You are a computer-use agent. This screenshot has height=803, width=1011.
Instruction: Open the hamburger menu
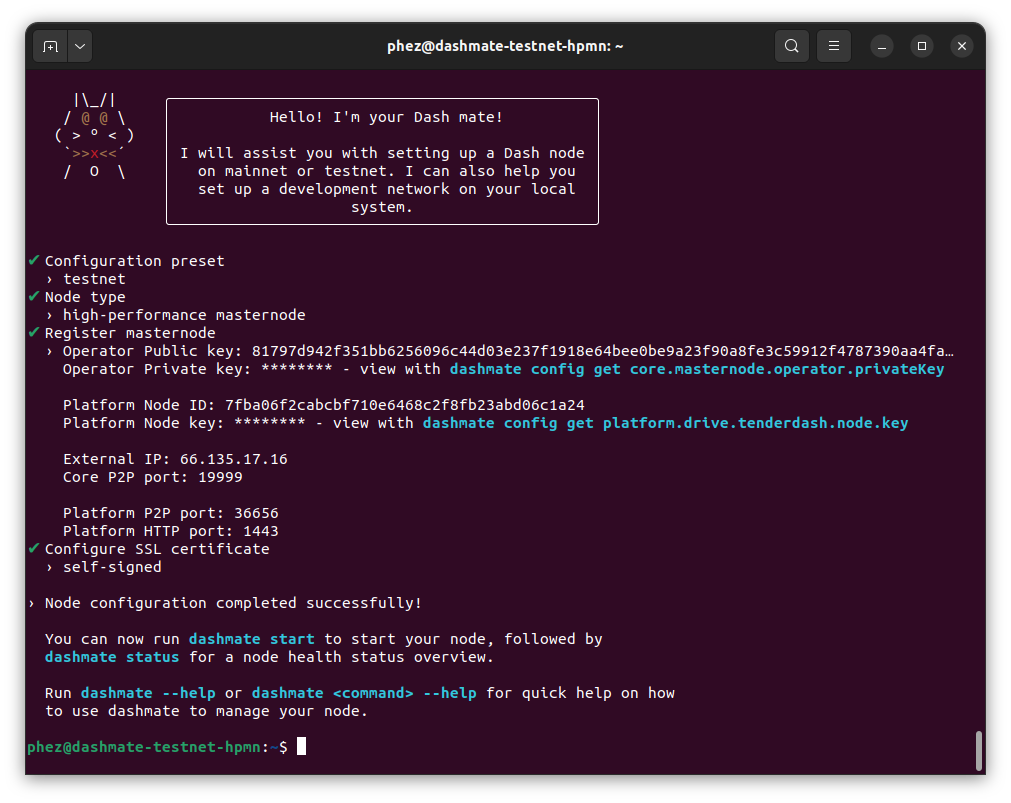tap(833, 45)
